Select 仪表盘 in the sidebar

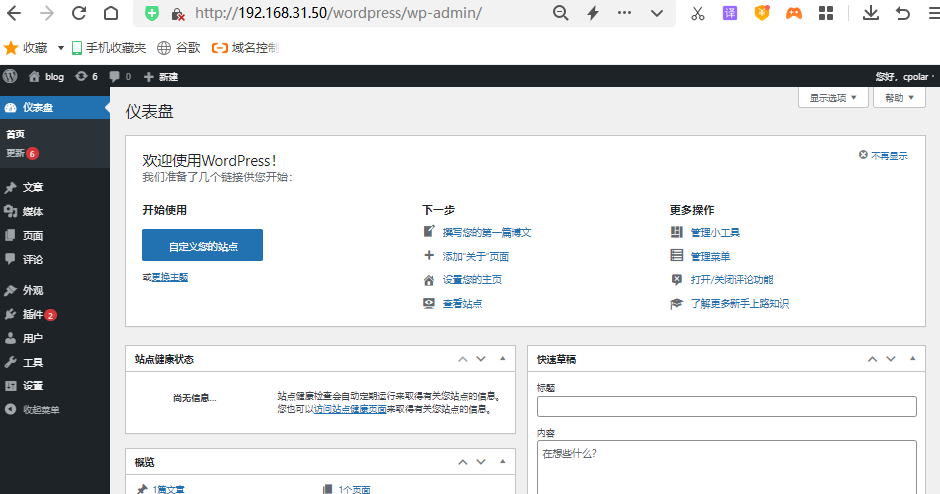coord(55,107)
